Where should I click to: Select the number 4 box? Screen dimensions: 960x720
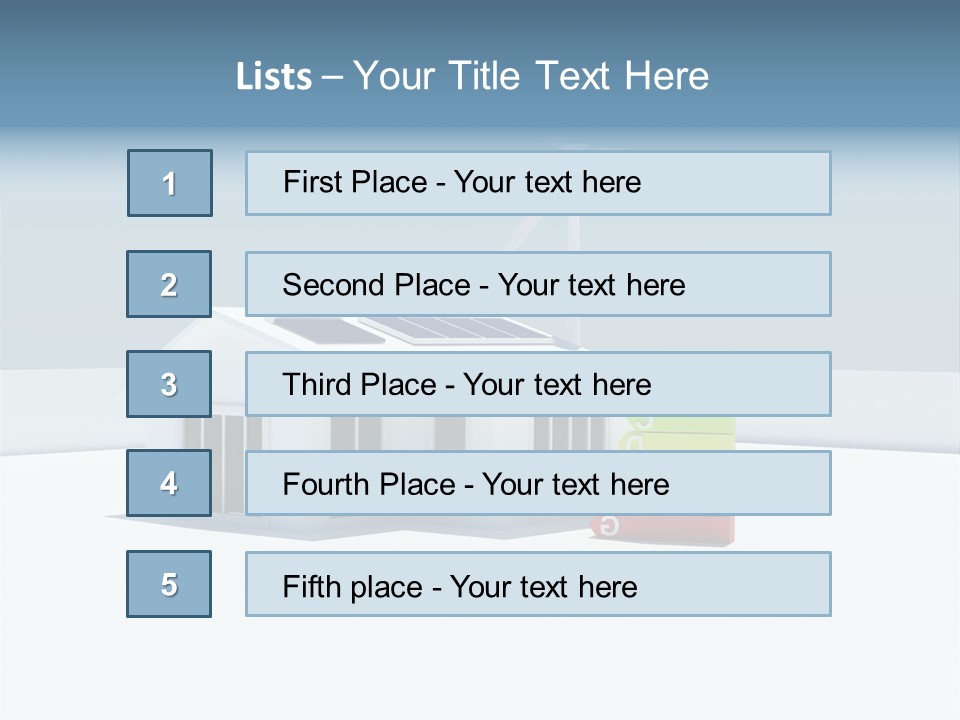pos(169,483)
